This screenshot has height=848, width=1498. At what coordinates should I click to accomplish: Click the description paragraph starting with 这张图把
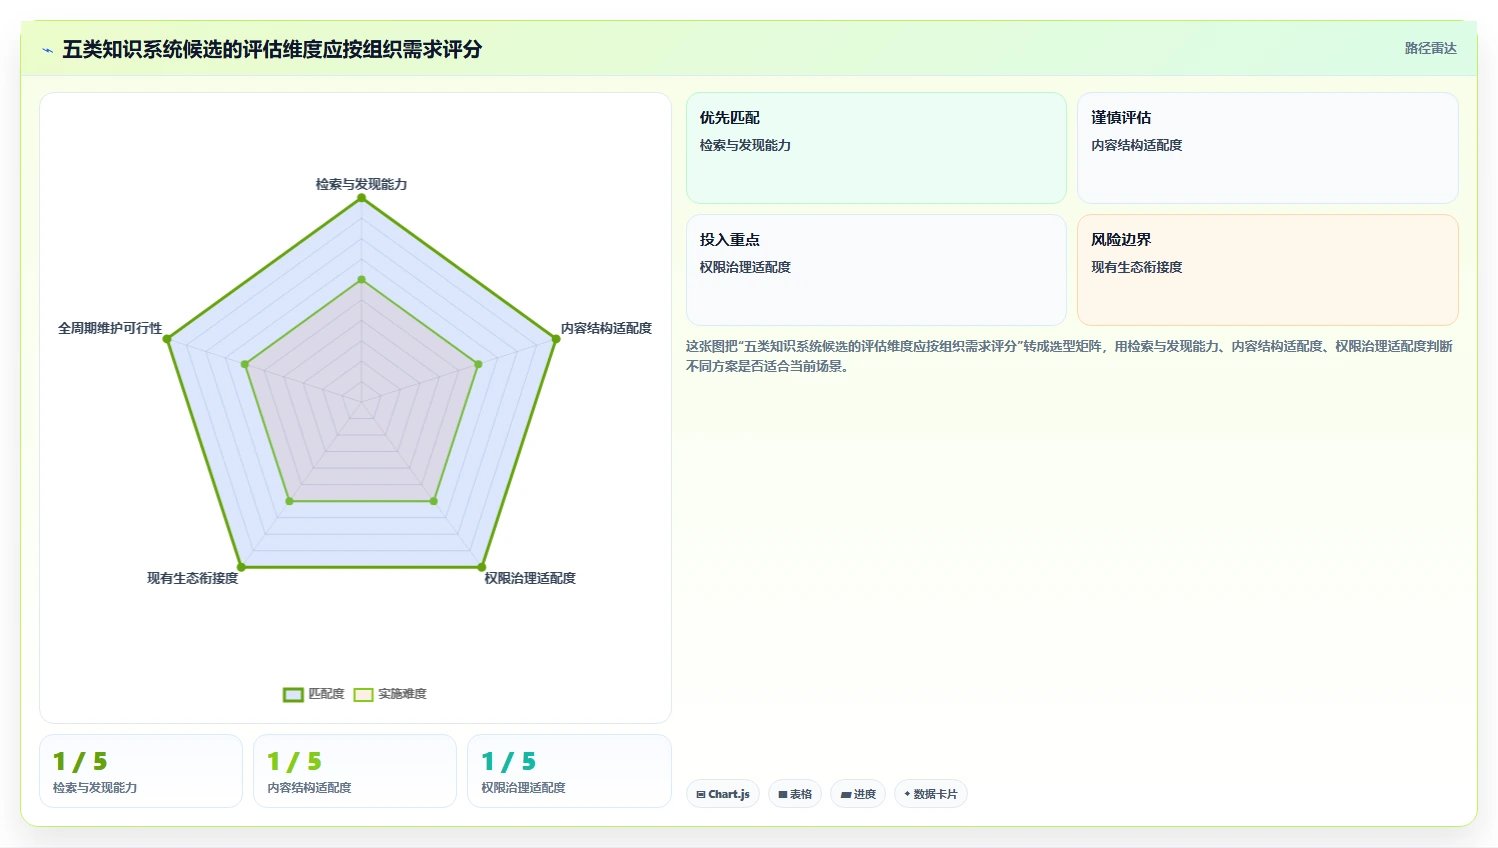(x=1069, y=356)
